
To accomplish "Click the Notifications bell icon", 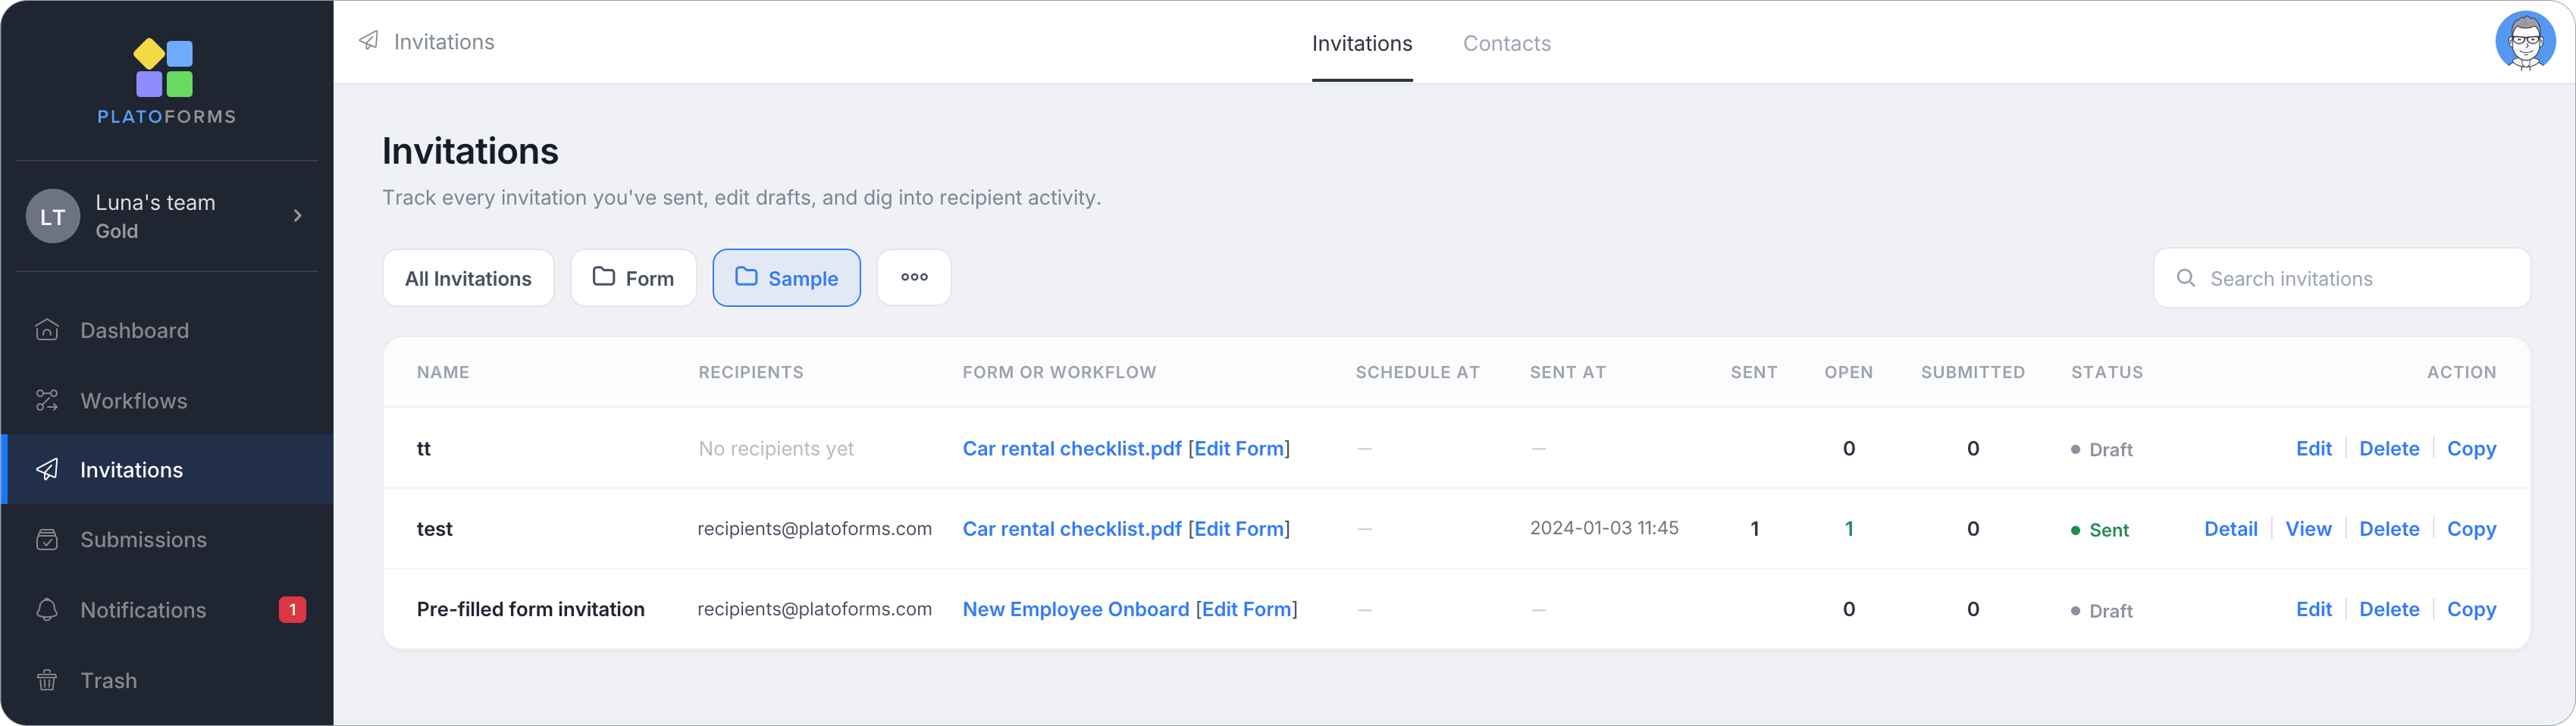I will pos(47,609).
